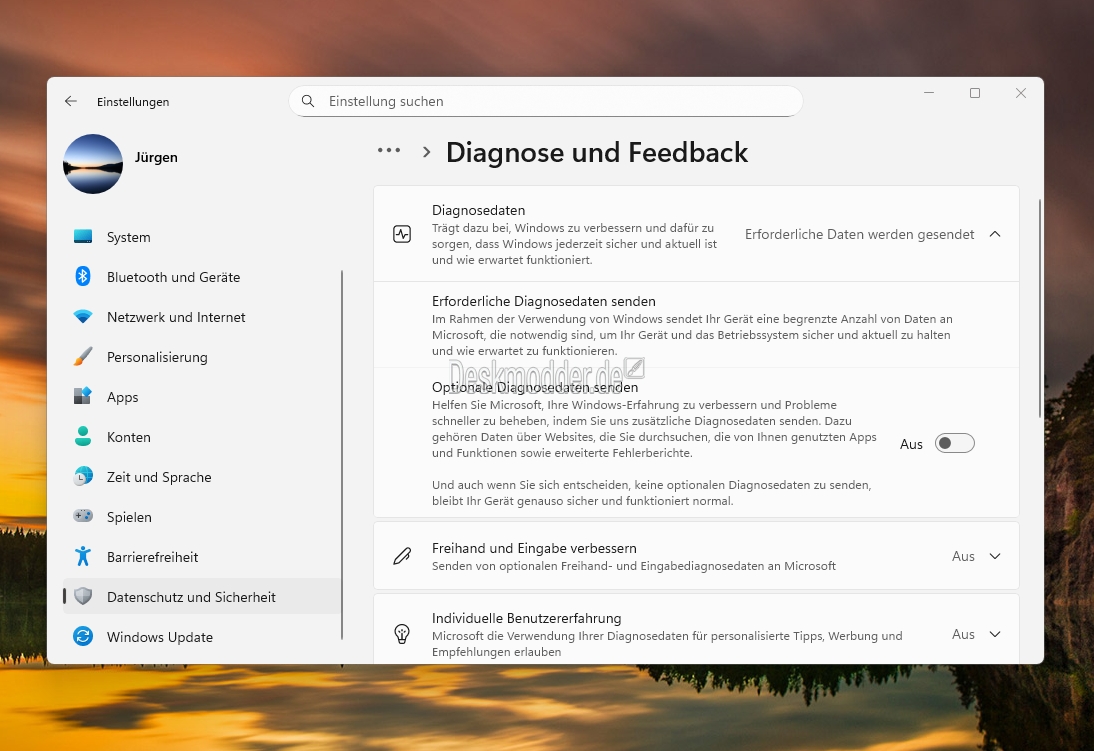Collapse the Diagnosedaten section chevron

pos(994,234)
